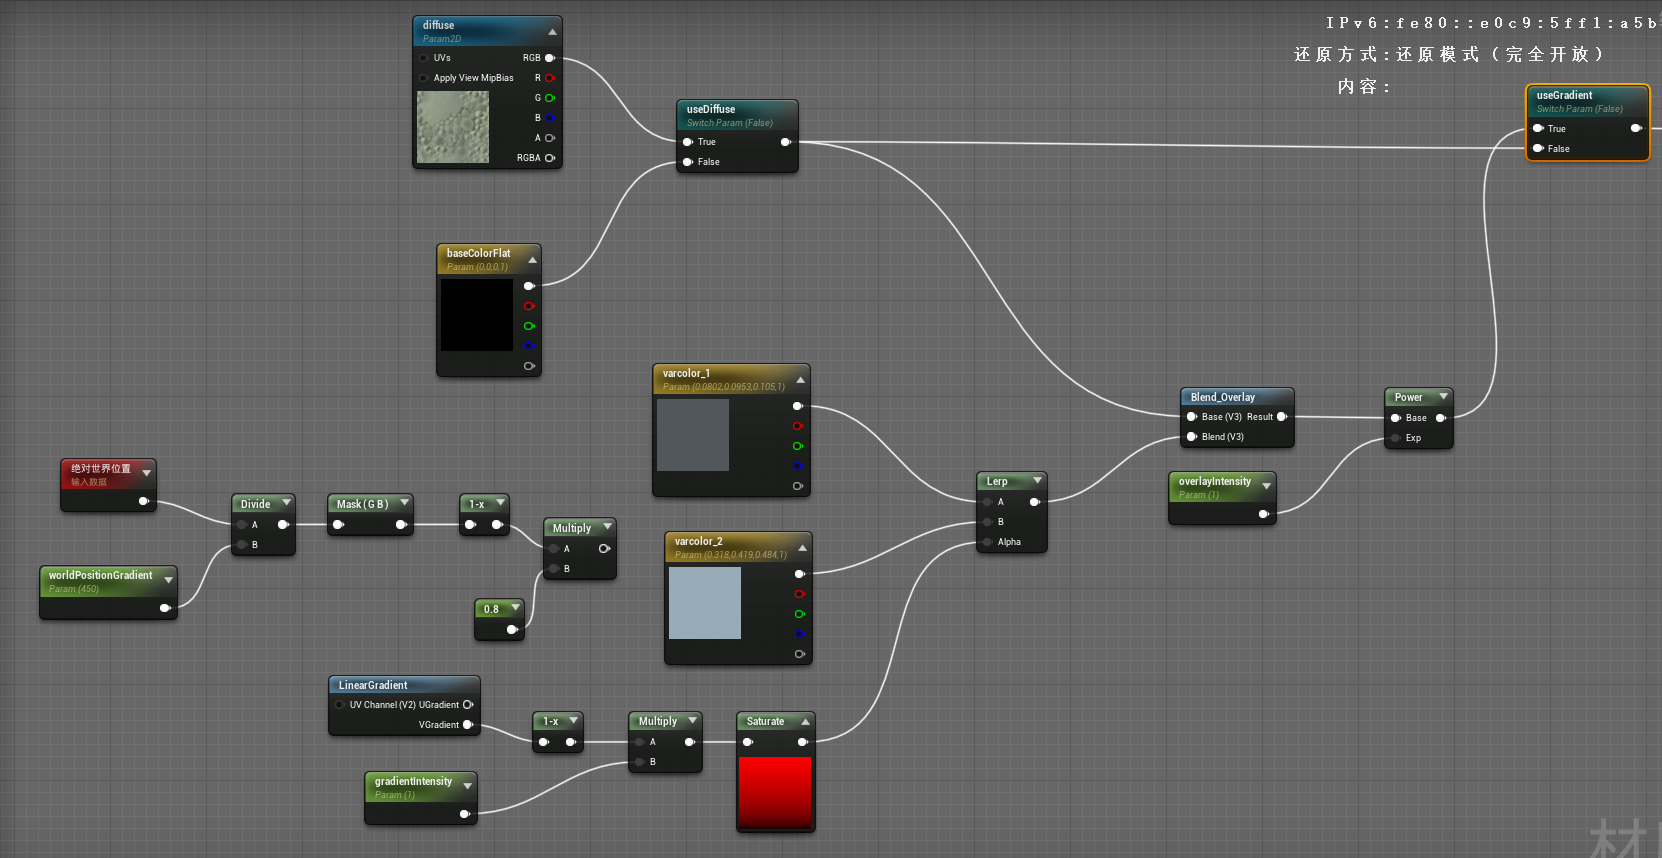1662x858 pixels.
Task: Select the red Saturate gradient preview
Action: click(x=775, y=793)
